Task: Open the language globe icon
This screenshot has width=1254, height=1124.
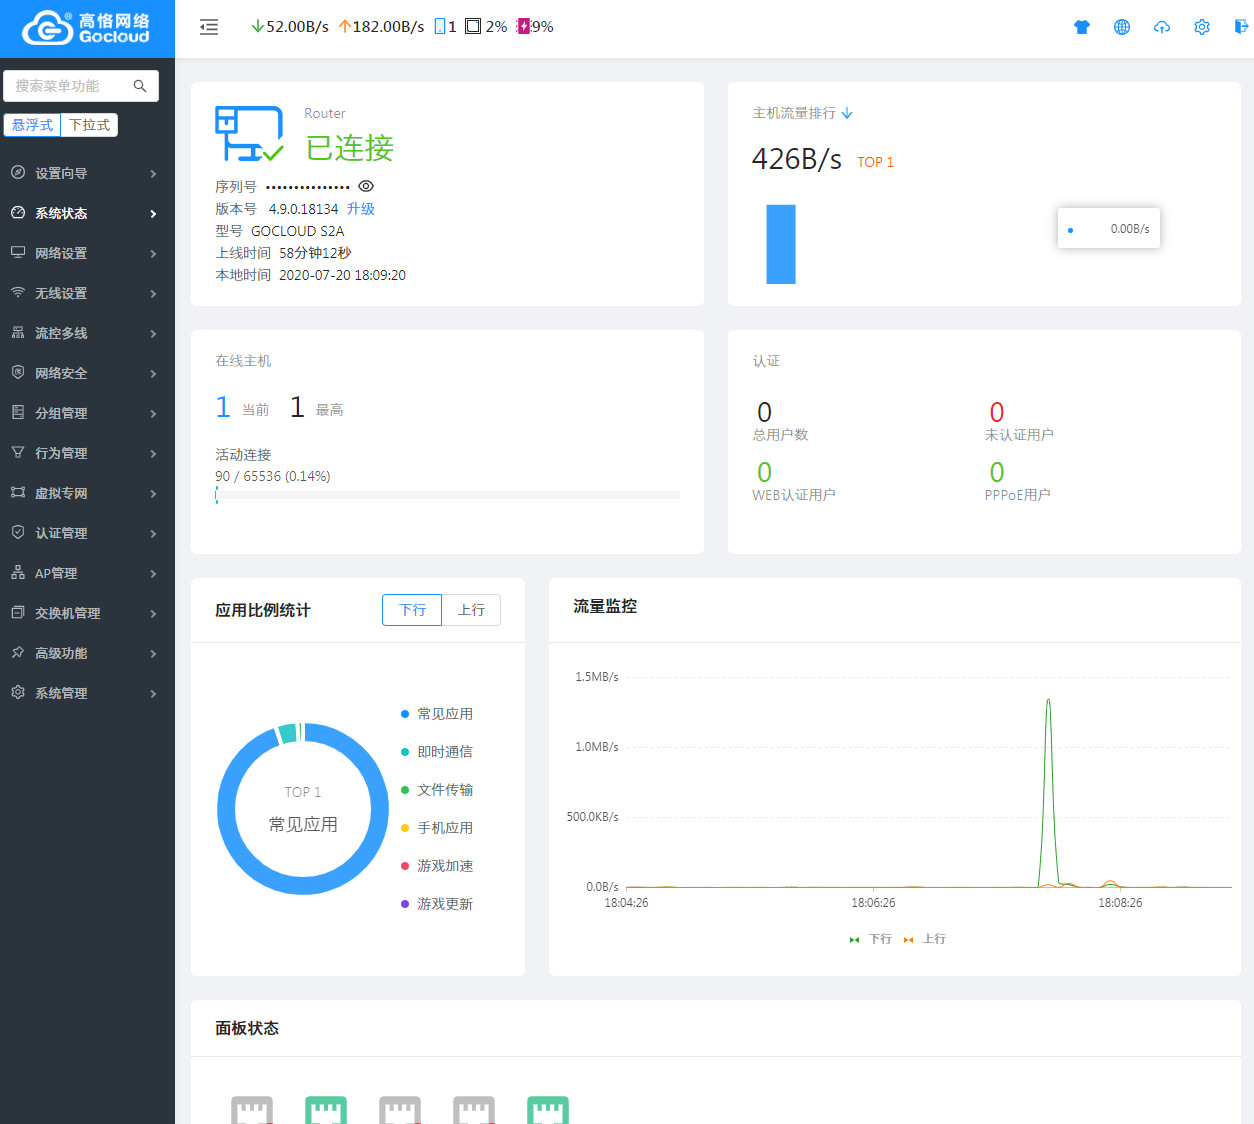Action: pos(1122,27)
